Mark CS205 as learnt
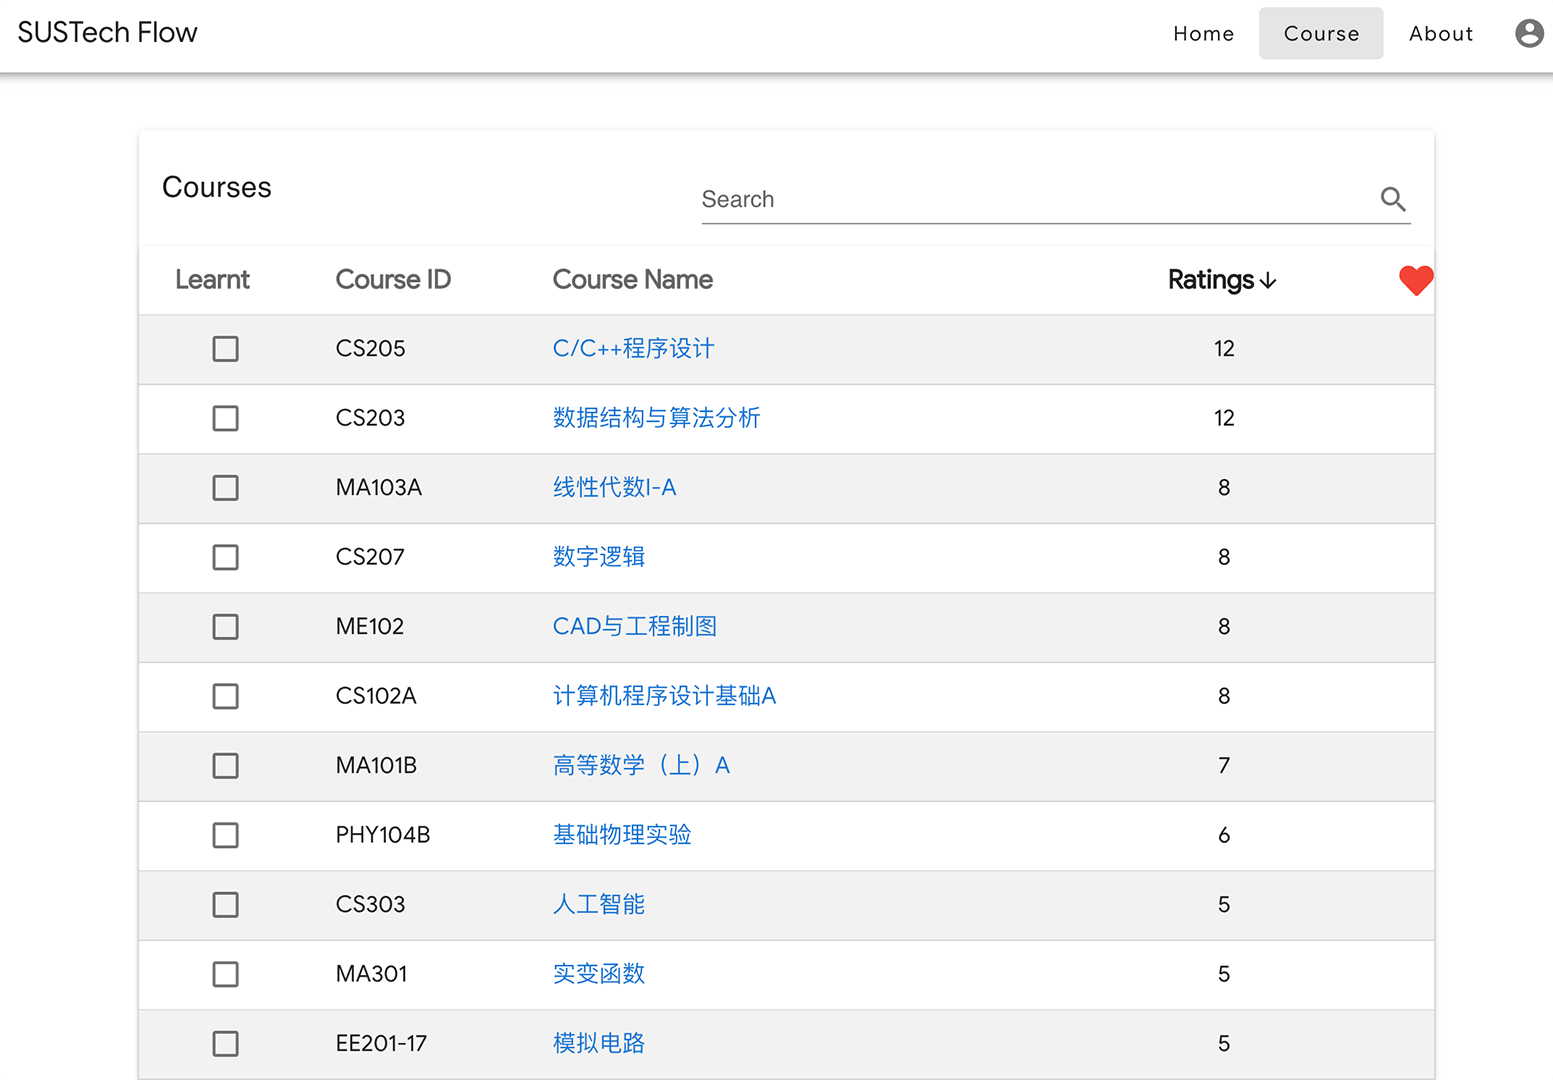The height and width of the screenshot is (1080, 1553). coord(225,349)
